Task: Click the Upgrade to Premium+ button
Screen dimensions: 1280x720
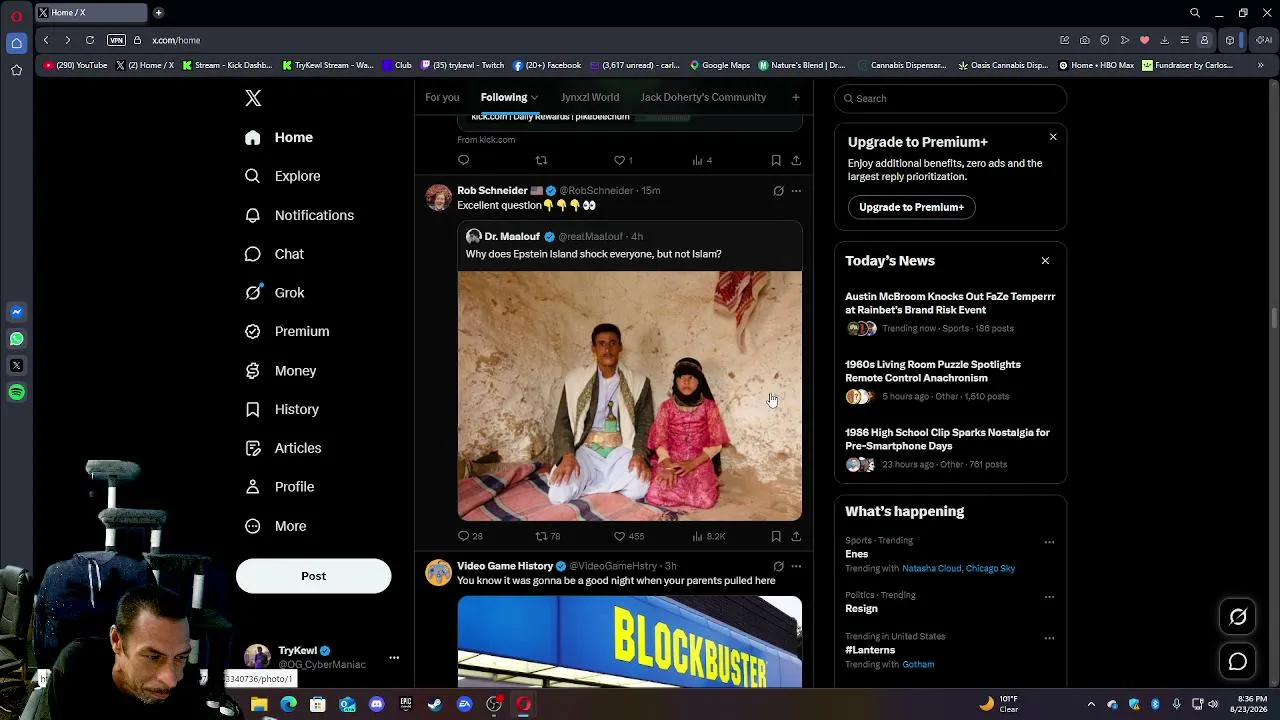Action: [x=911, y=207]
